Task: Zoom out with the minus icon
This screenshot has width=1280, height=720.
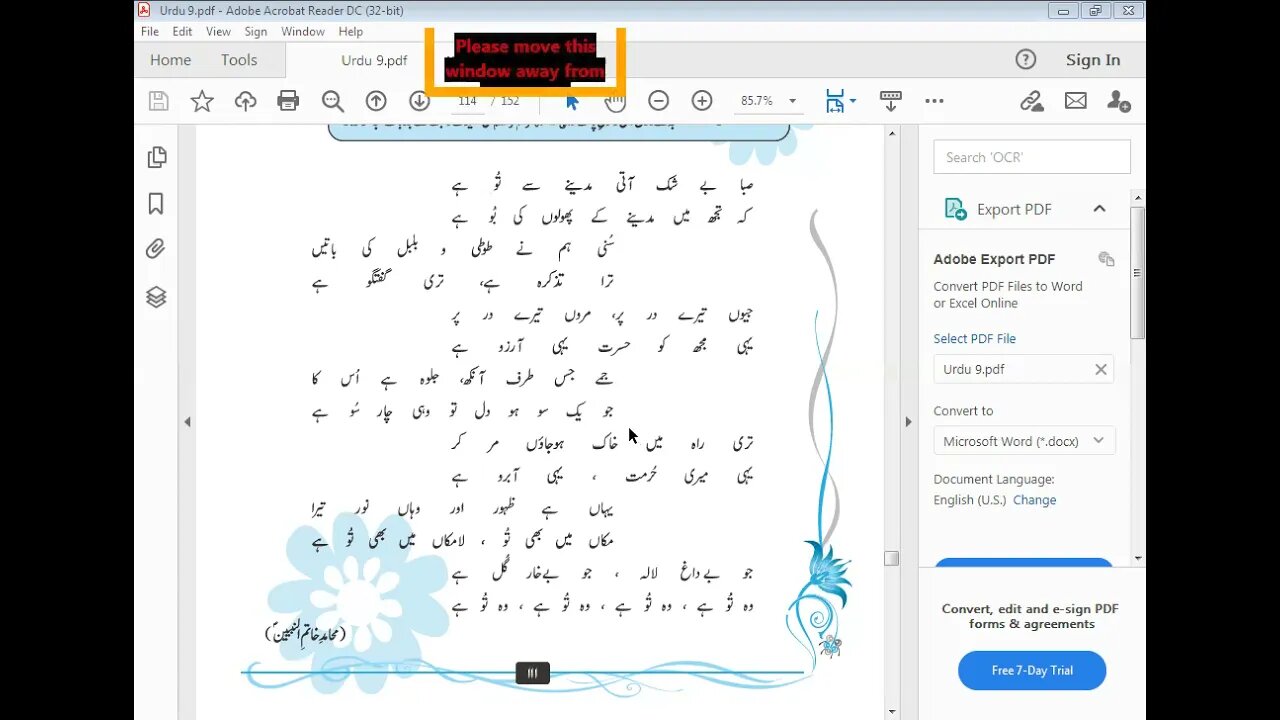Action: (658, 101)
